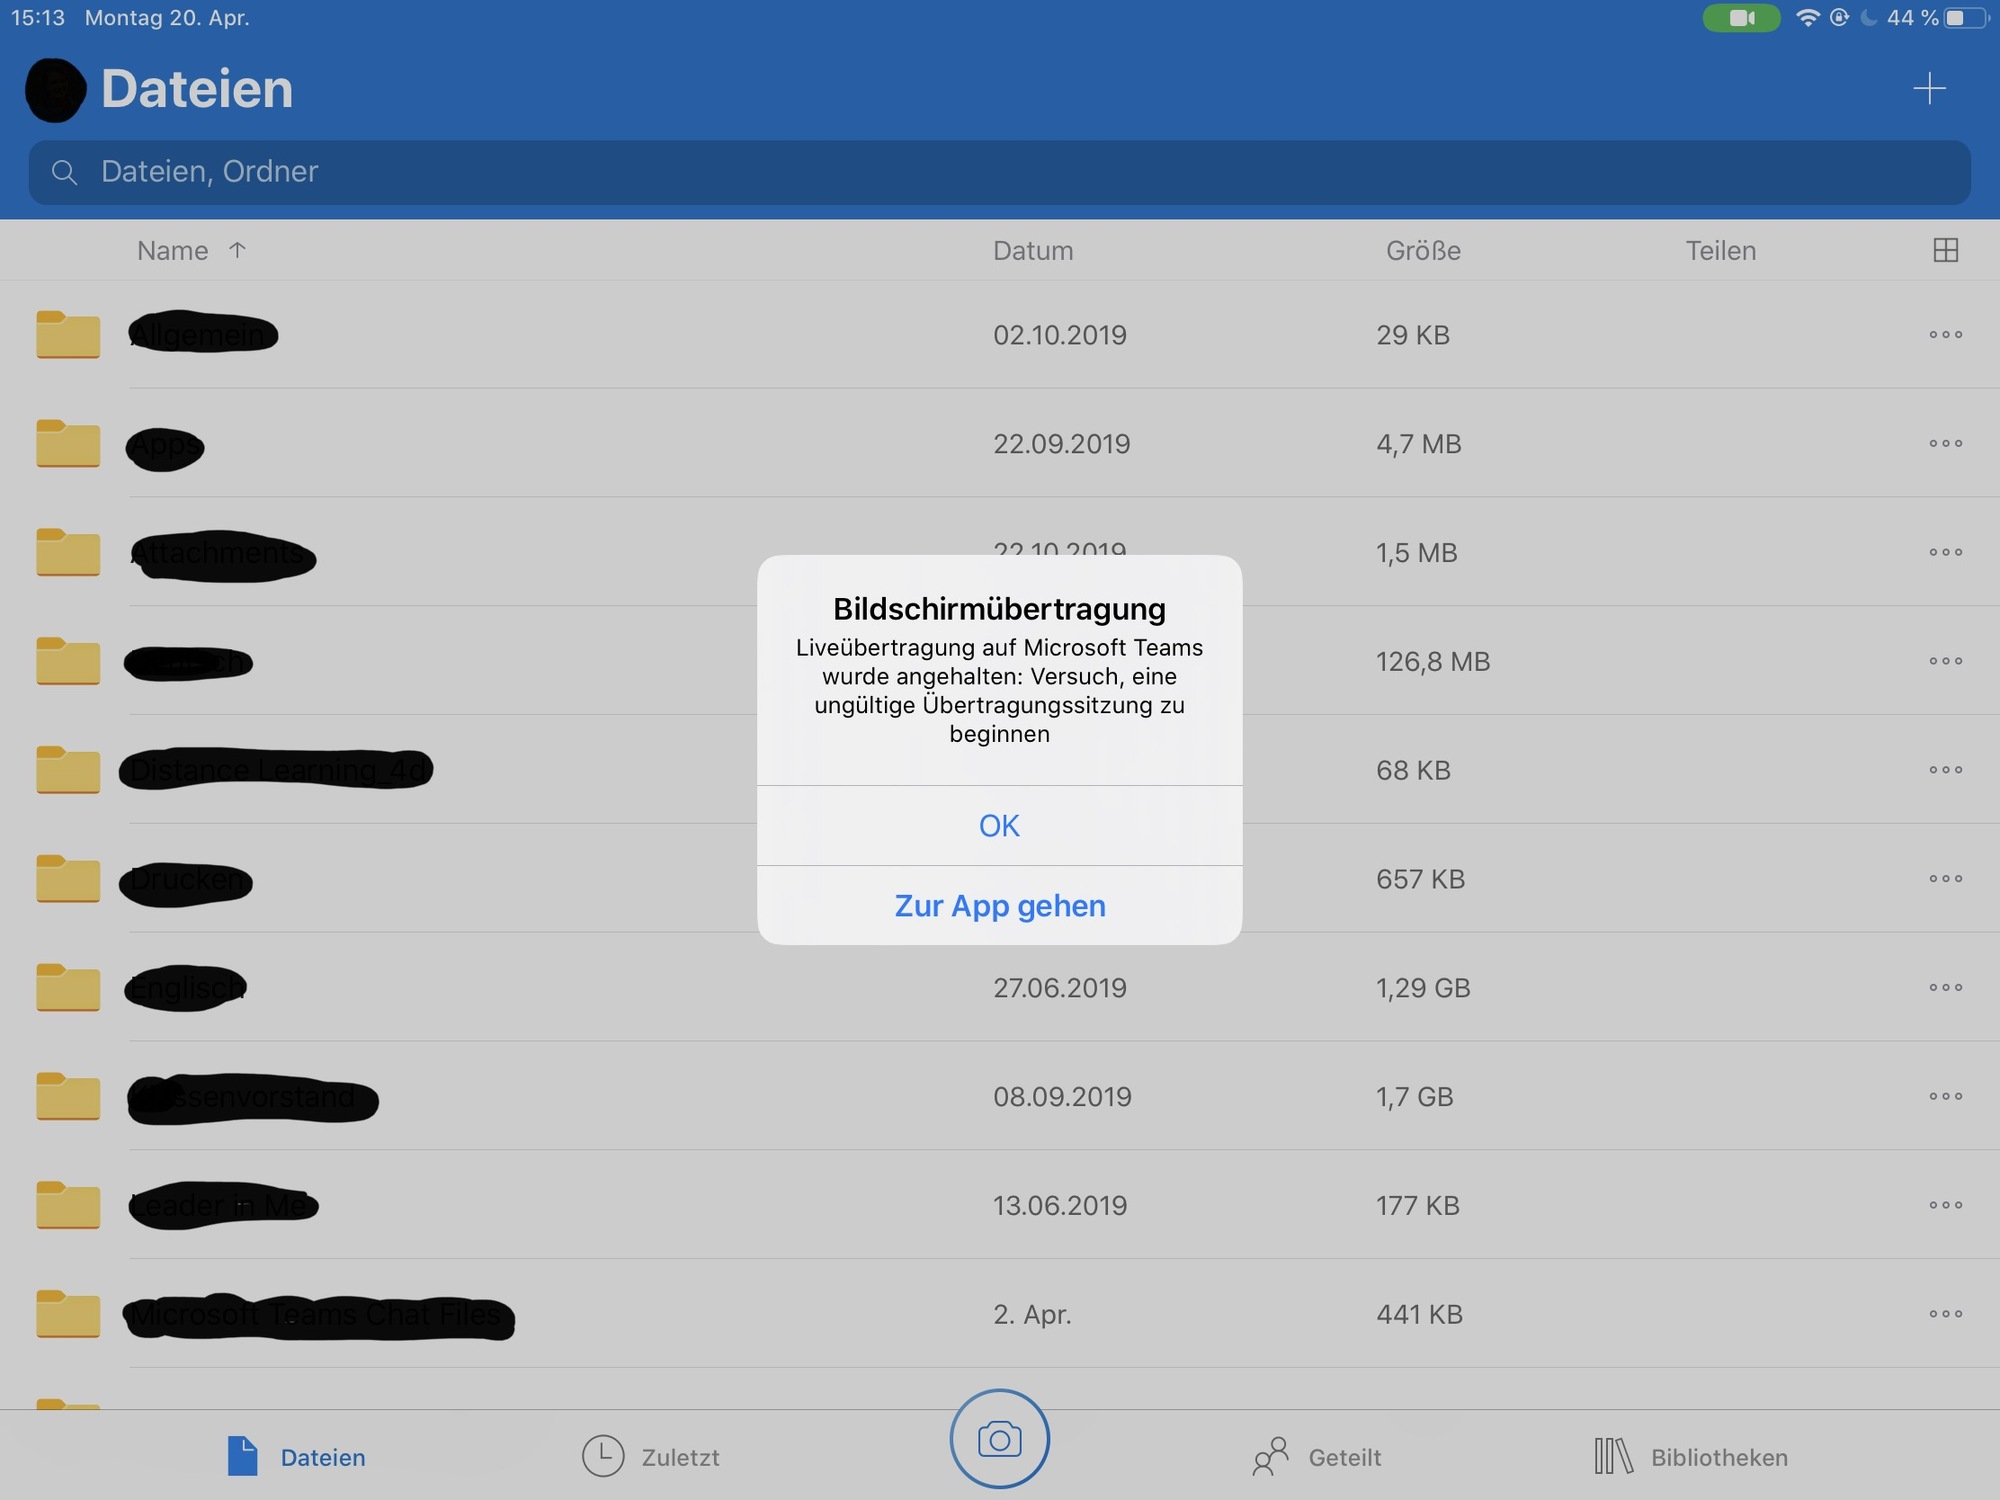Select the Dateien tab in bottom bar
The image size is (2000, 1500).
point(296,1457)
